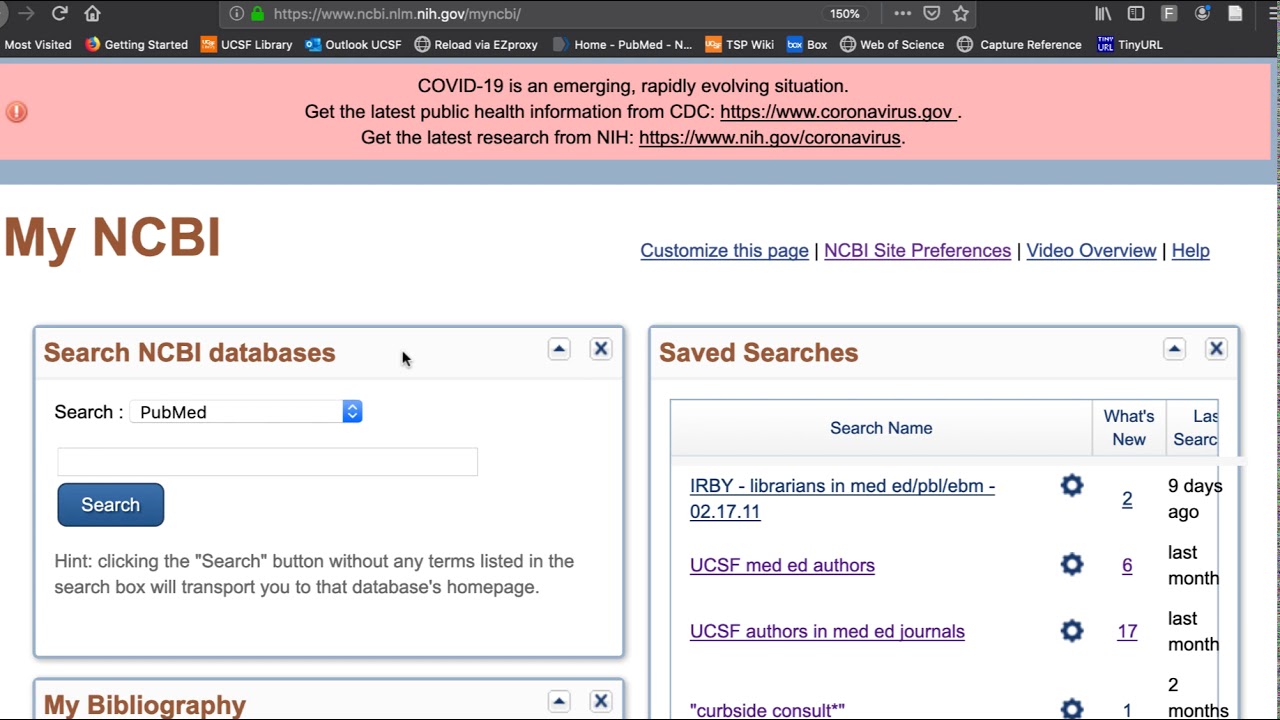The height and width of the screenshot is (720, 1280).
Task: Toggle the browser sidebar icon
Action: (1136, 14)
